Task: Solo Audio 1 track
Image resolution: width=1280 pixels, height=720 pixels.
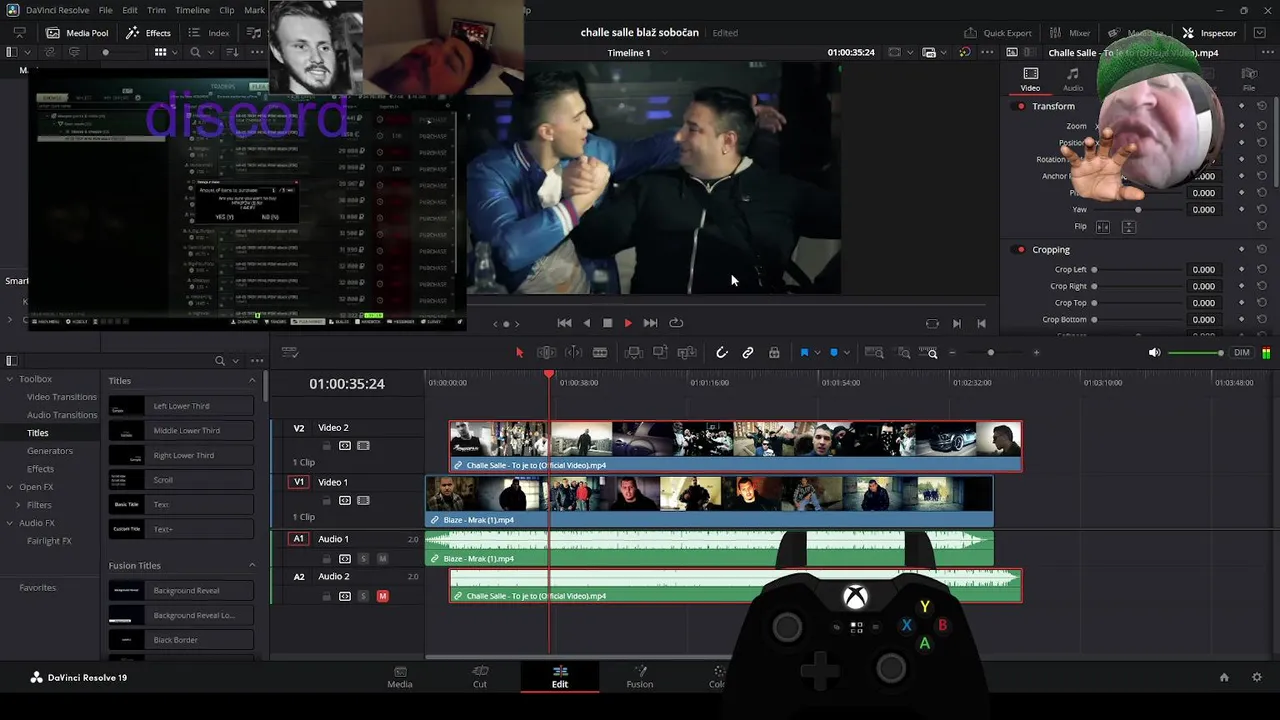Action: point(363,558)
